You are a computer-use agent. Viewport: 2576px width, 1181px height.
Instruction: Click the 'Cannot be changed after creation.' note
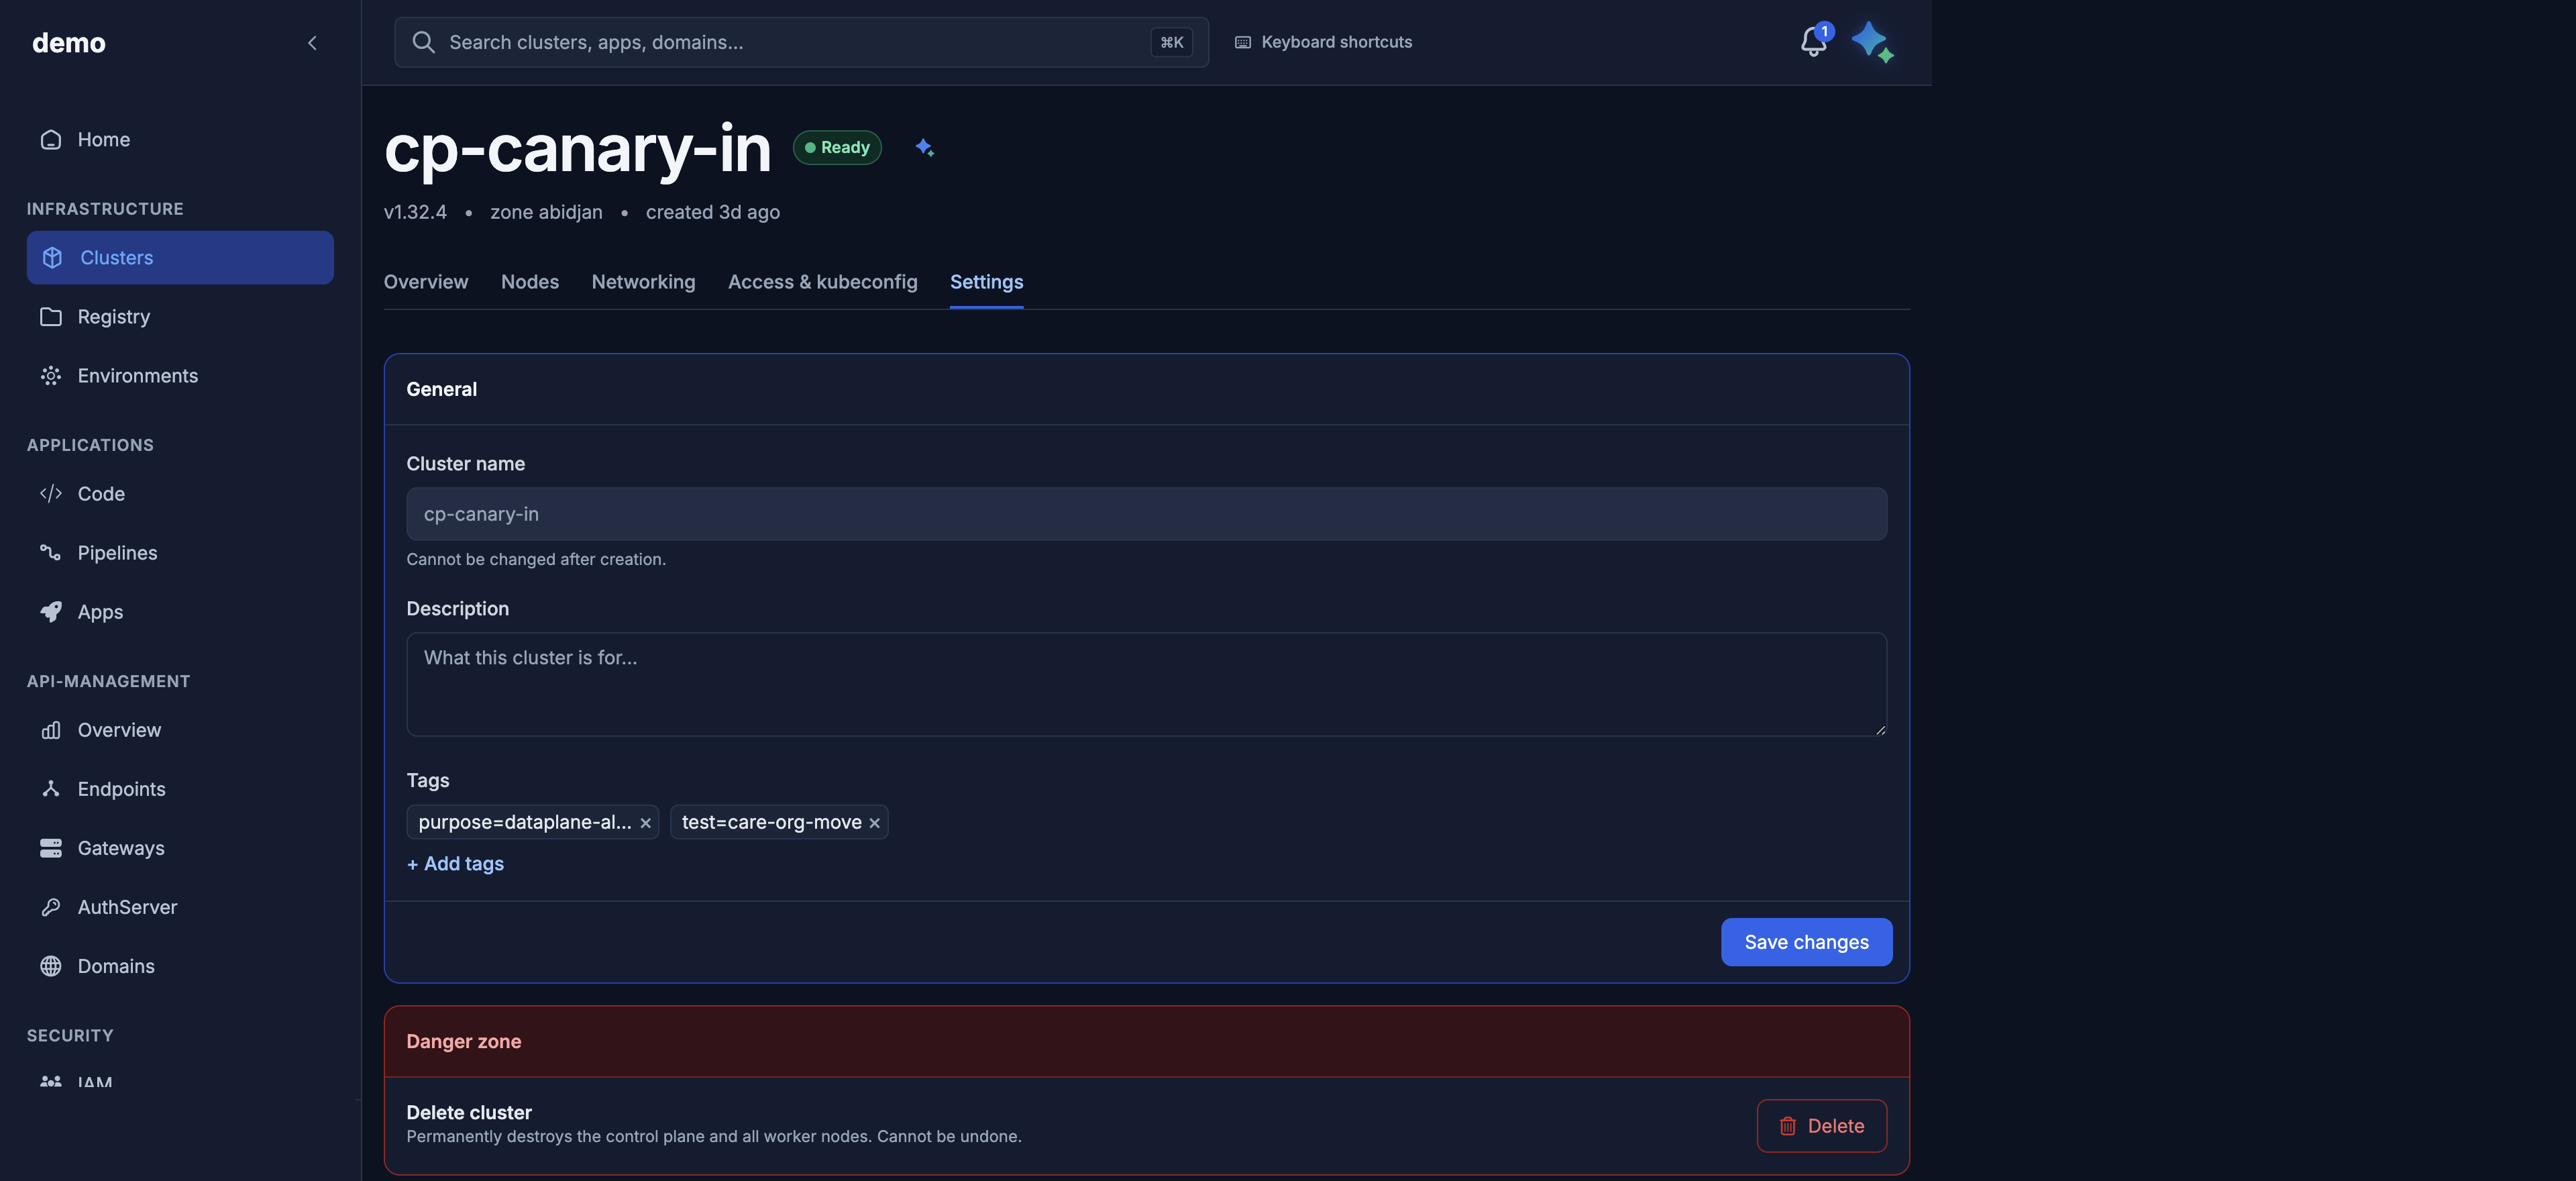pyautogui.click(x=536, y=560)
